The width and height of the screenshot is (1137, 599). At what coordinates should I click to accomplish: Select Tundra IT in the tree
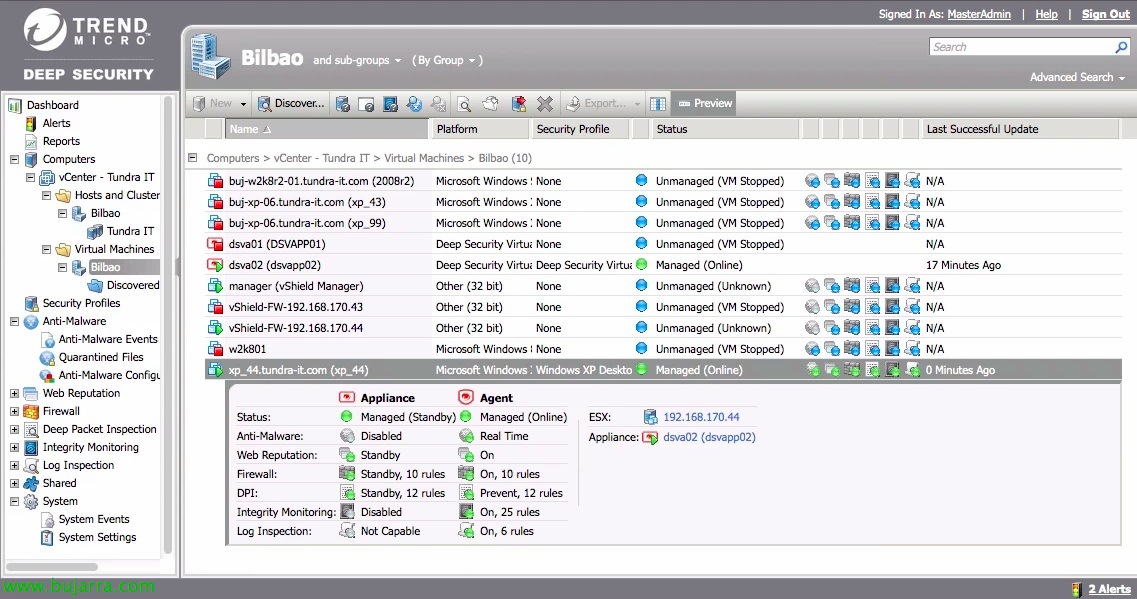(x=131, y=231)
